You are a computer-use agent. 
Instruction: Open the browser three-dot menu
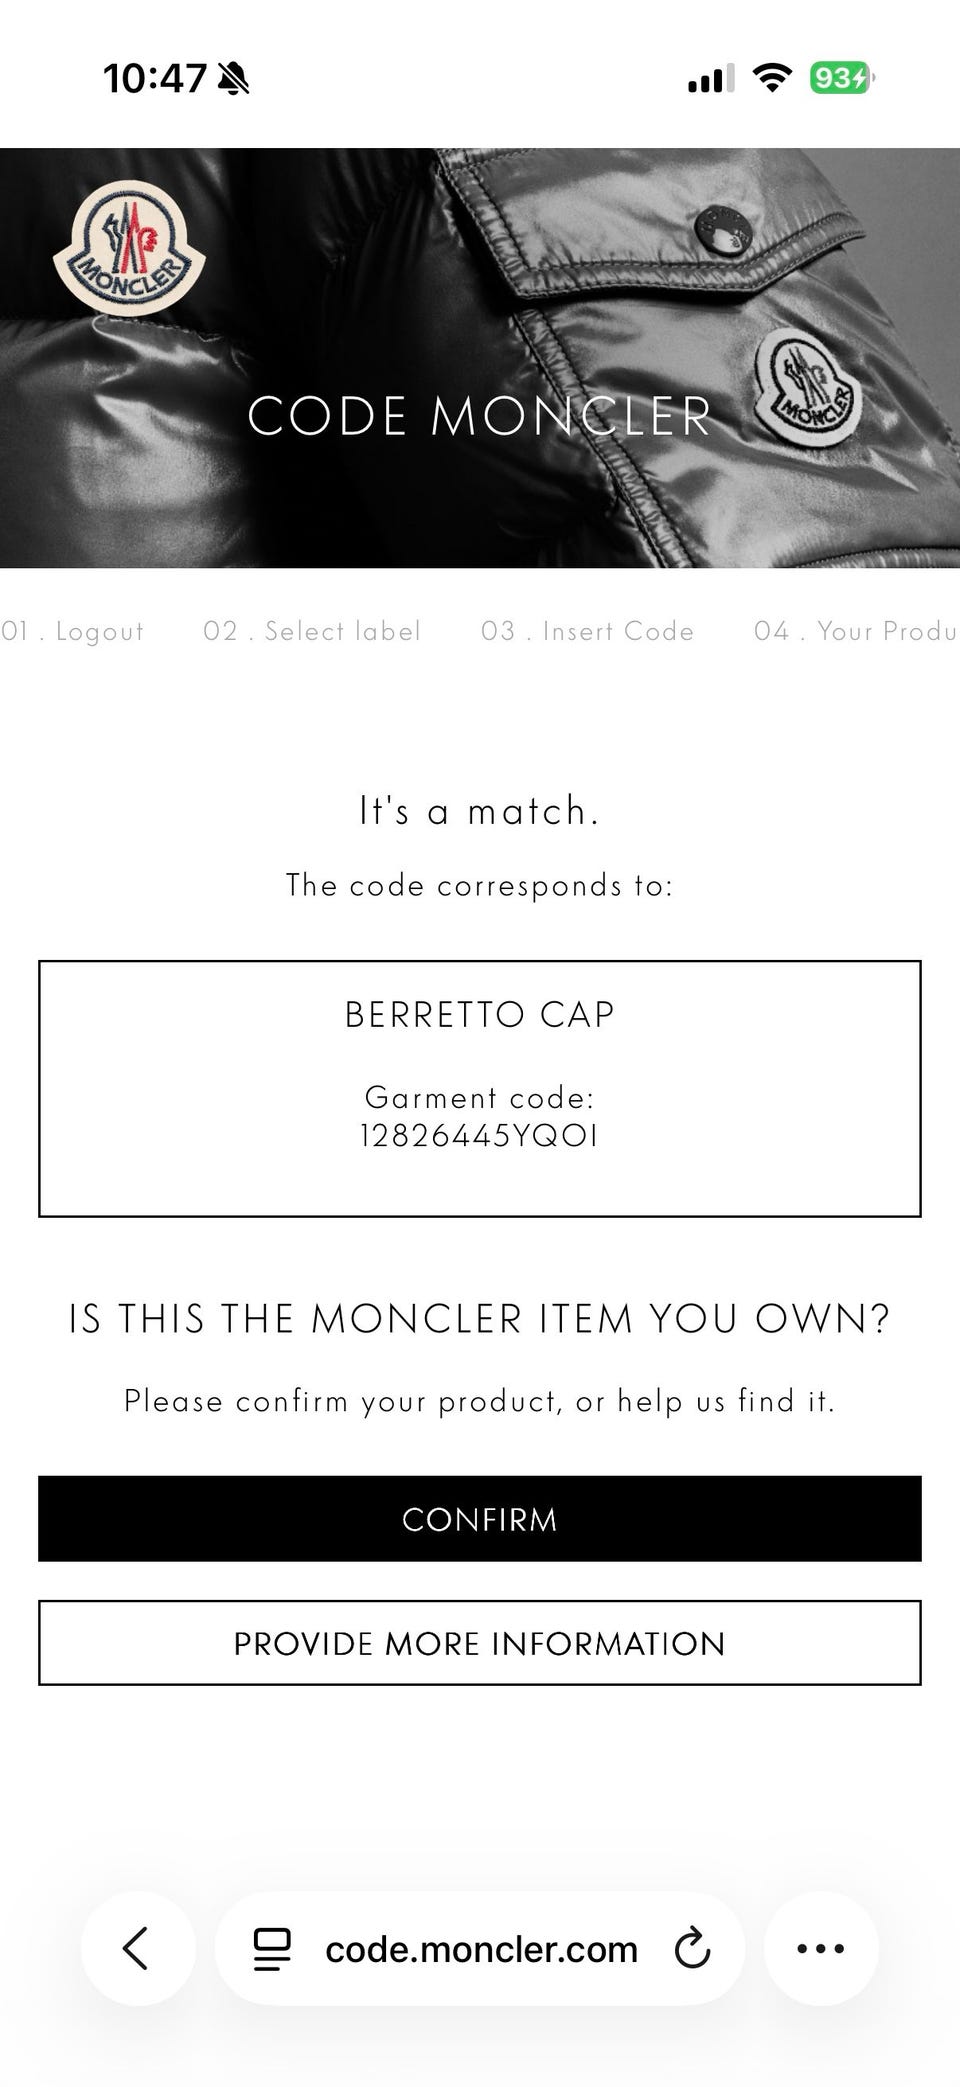[x=821, y=1948]
